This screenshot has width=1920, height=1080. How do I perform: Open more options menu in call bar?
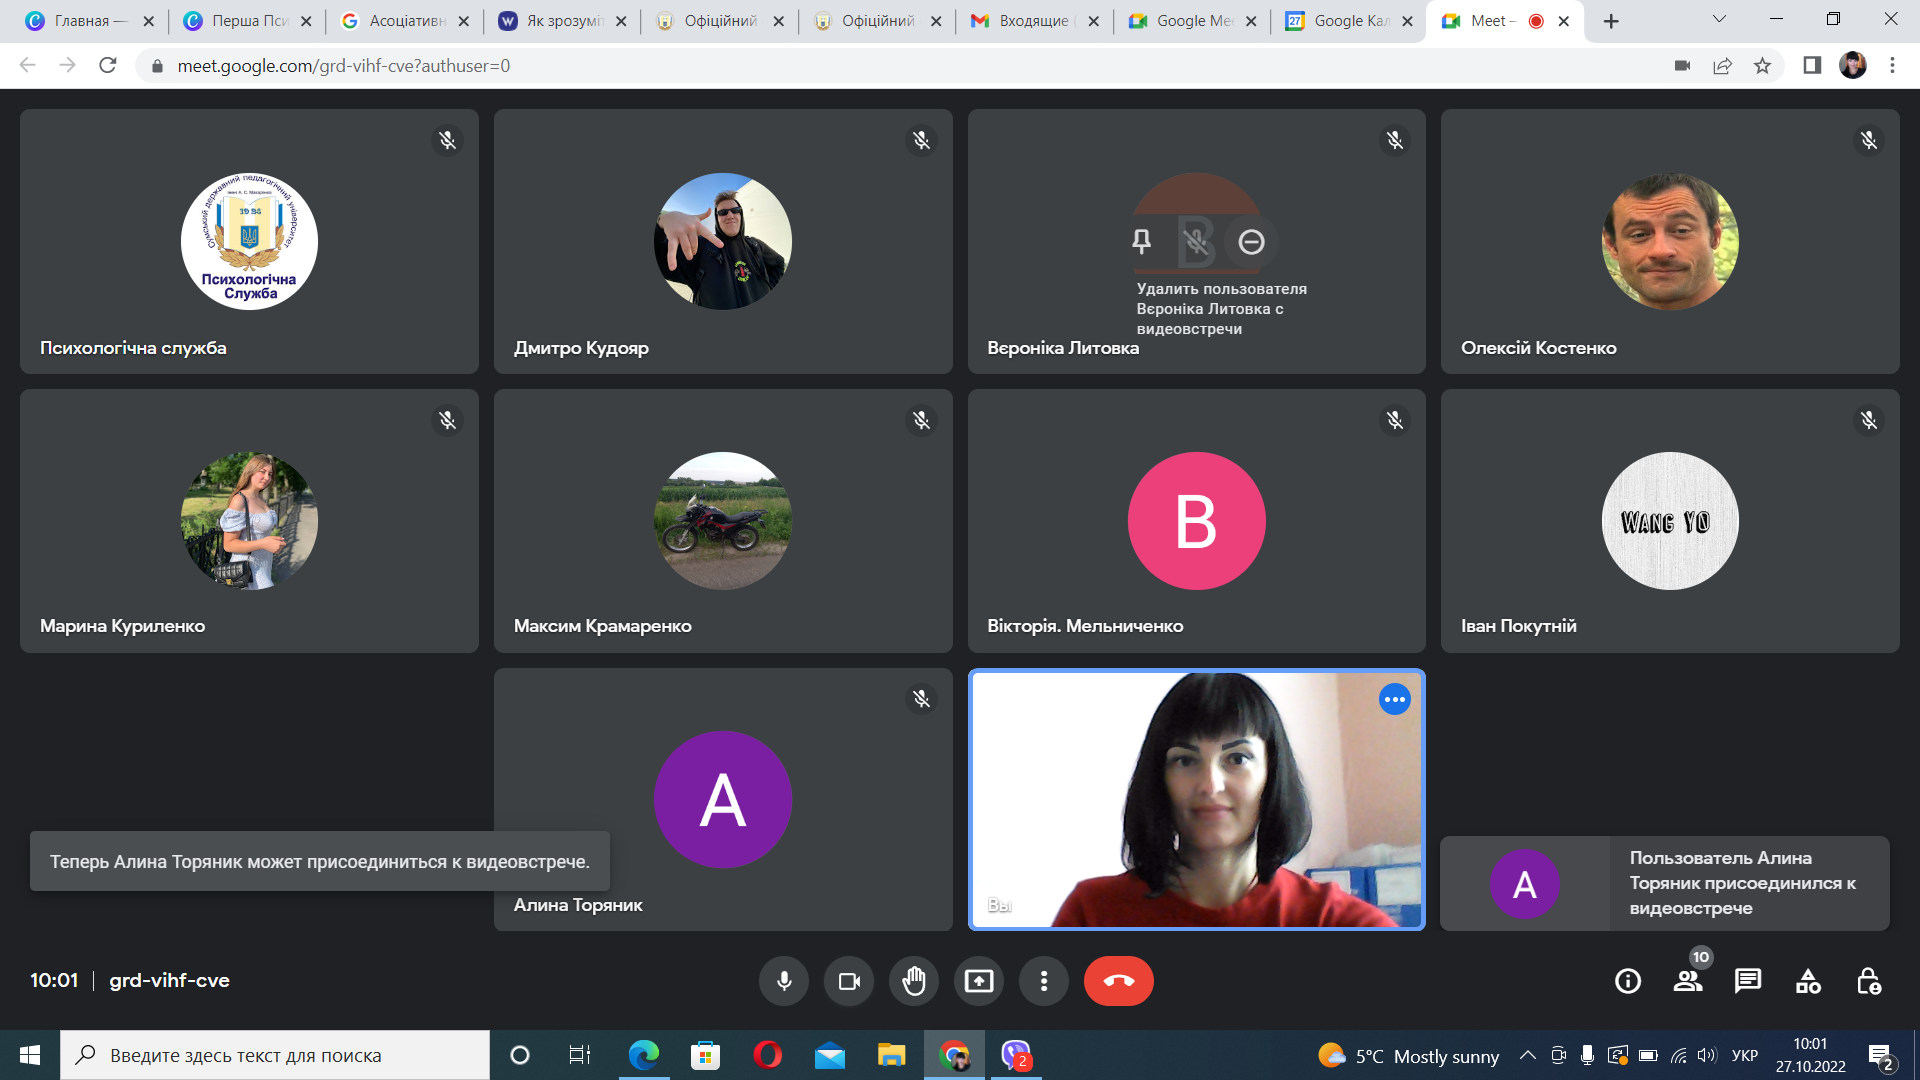[1044, 981]
